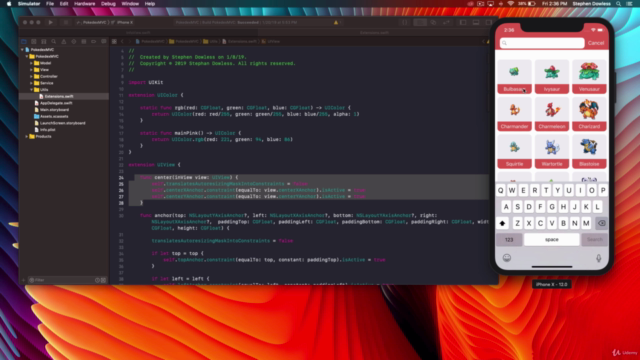
Task: Open the File menu
Action: pyautogui.click(x=50, y=4)
